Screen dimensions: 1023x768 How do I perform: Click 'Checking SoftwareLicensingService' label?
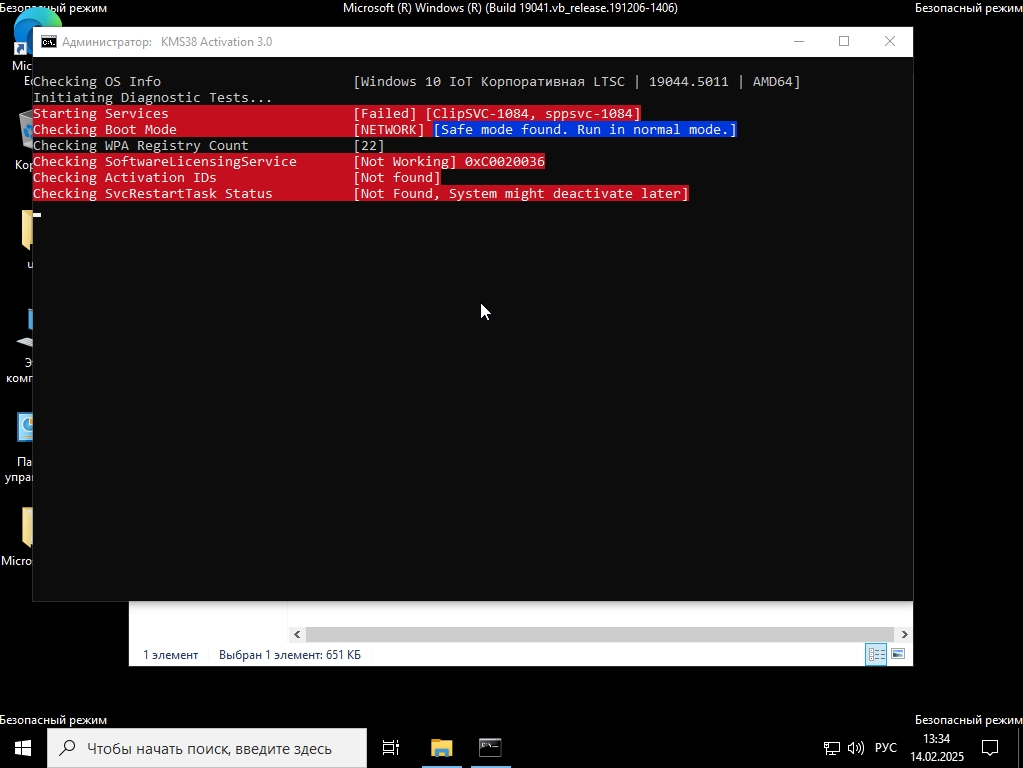click(165, 162)
